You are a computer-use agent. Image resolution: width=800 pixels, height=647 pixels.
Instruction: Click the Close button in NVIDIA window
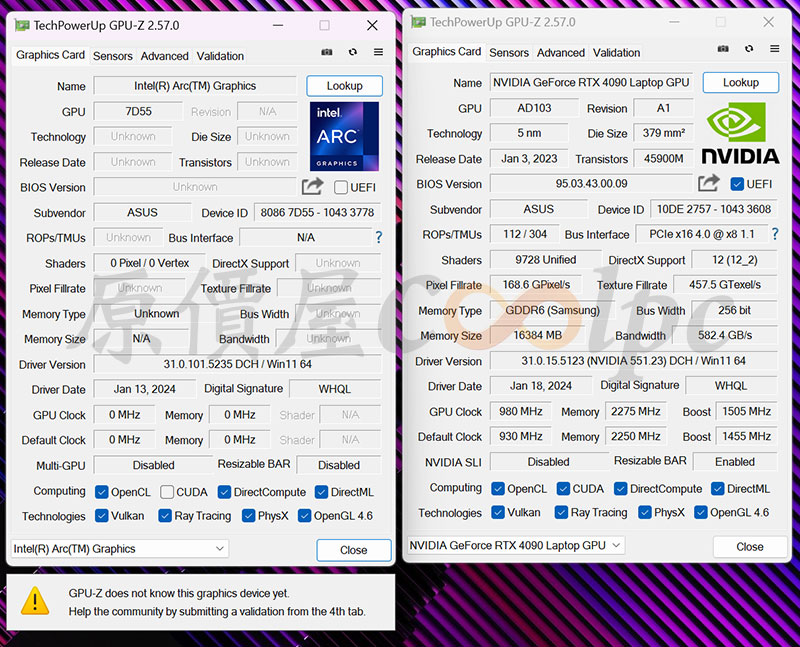pos(749,547)
